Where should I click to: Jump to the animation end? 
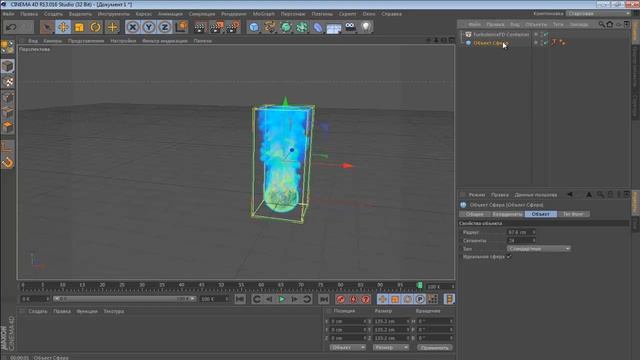pyautogui.click(x=324, y=299)
